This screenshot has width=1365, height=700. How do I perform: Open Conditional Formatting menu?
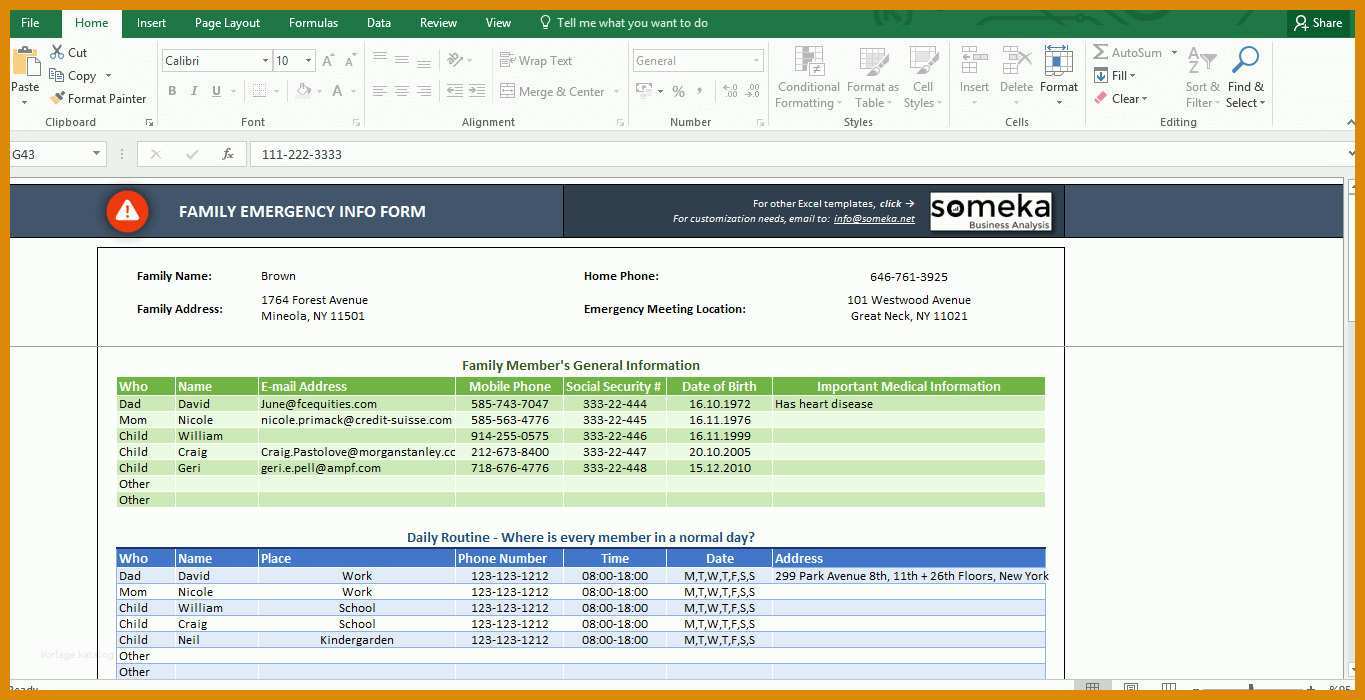809,77
